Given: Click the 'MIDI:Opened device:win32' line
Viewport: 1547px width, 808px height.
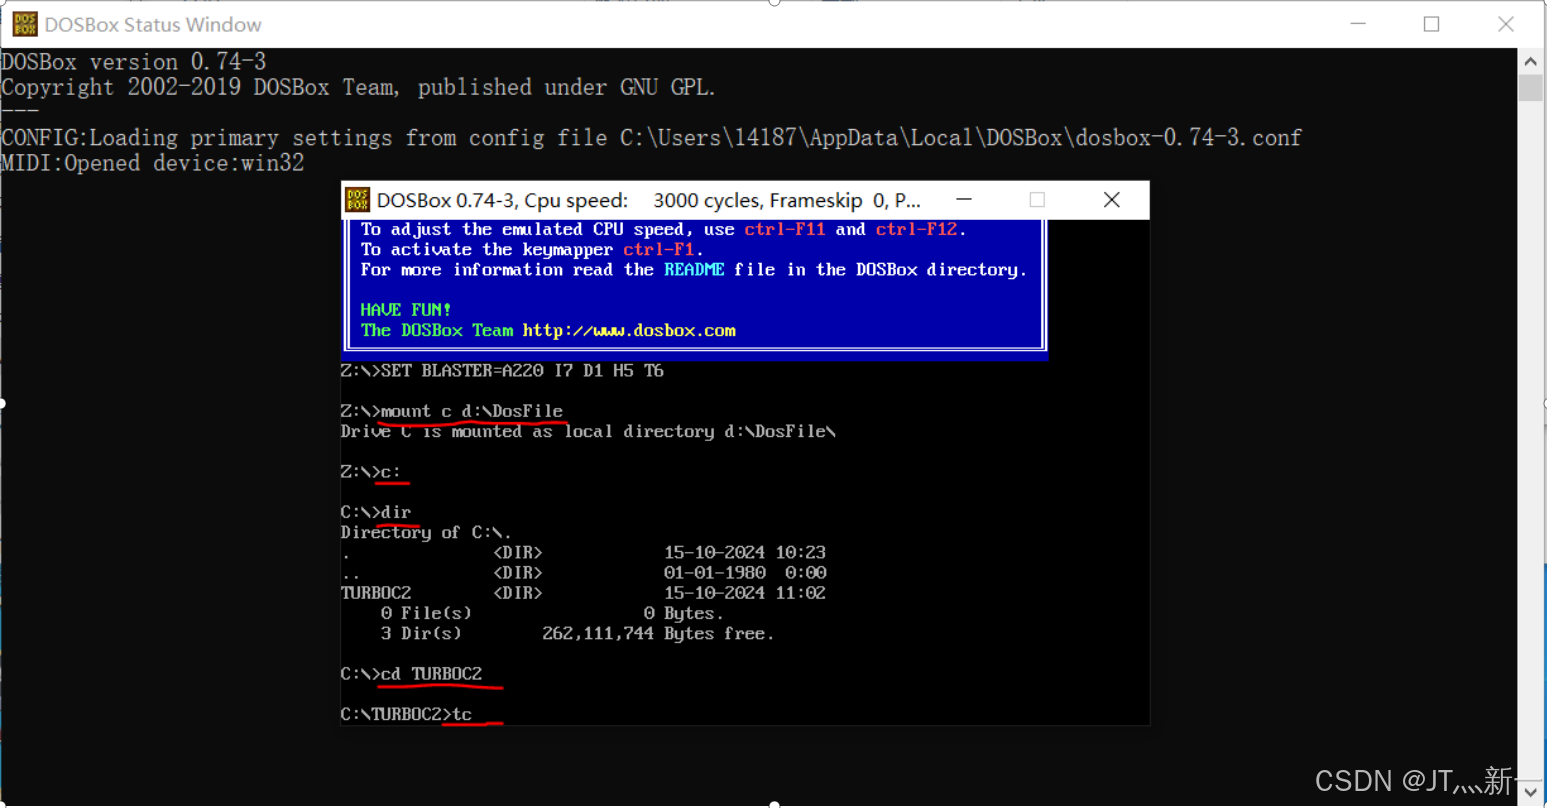Looking at the screenshot, I should 153,162.
